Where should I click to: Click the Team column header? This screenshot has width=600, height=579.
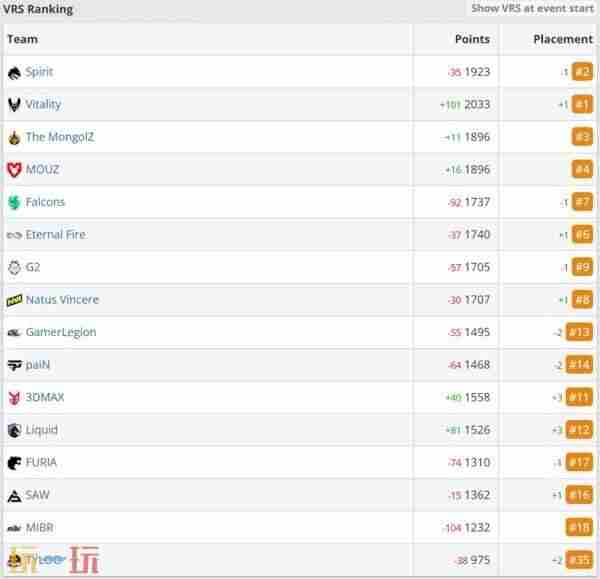[x=22, y=39]
